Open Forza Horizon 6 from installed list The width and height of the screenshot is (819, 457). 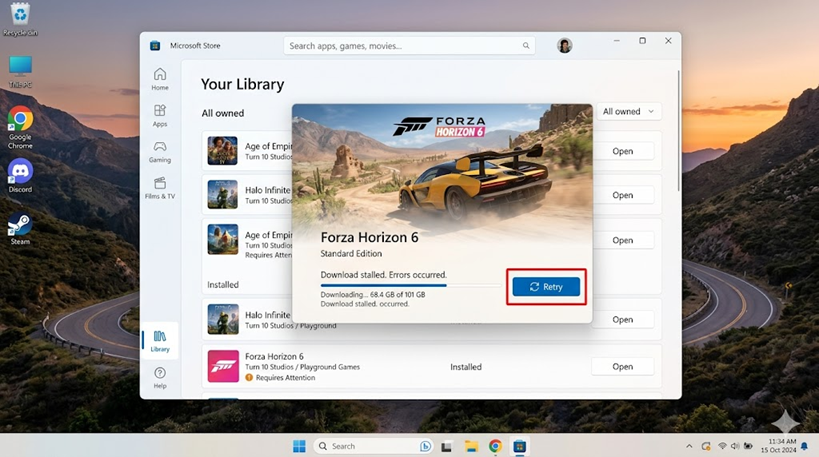click(622, 367)
